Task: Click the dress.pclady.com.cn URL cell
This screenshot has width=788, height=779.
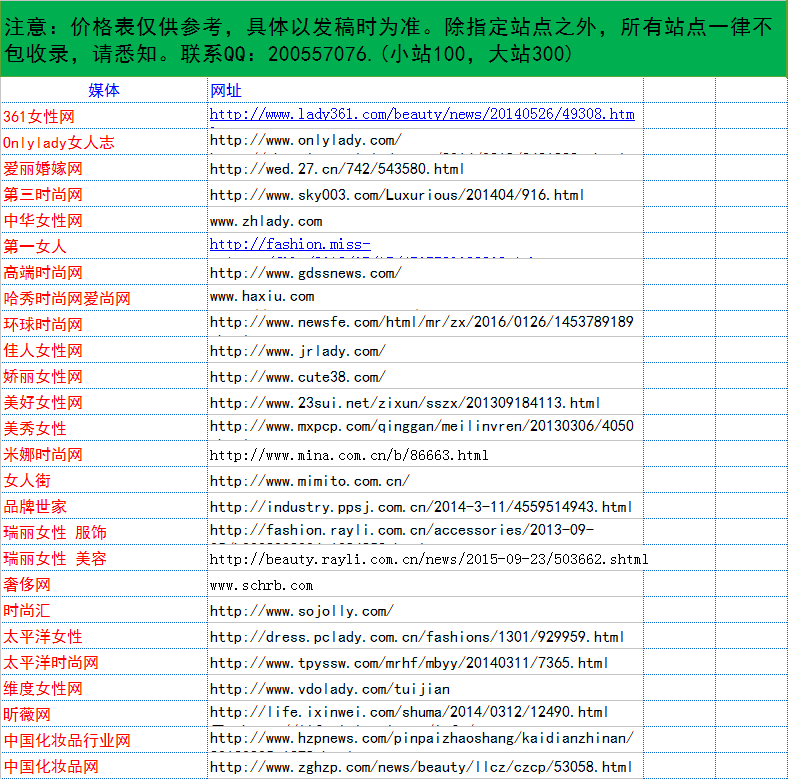Action: (x=425, y=636)
